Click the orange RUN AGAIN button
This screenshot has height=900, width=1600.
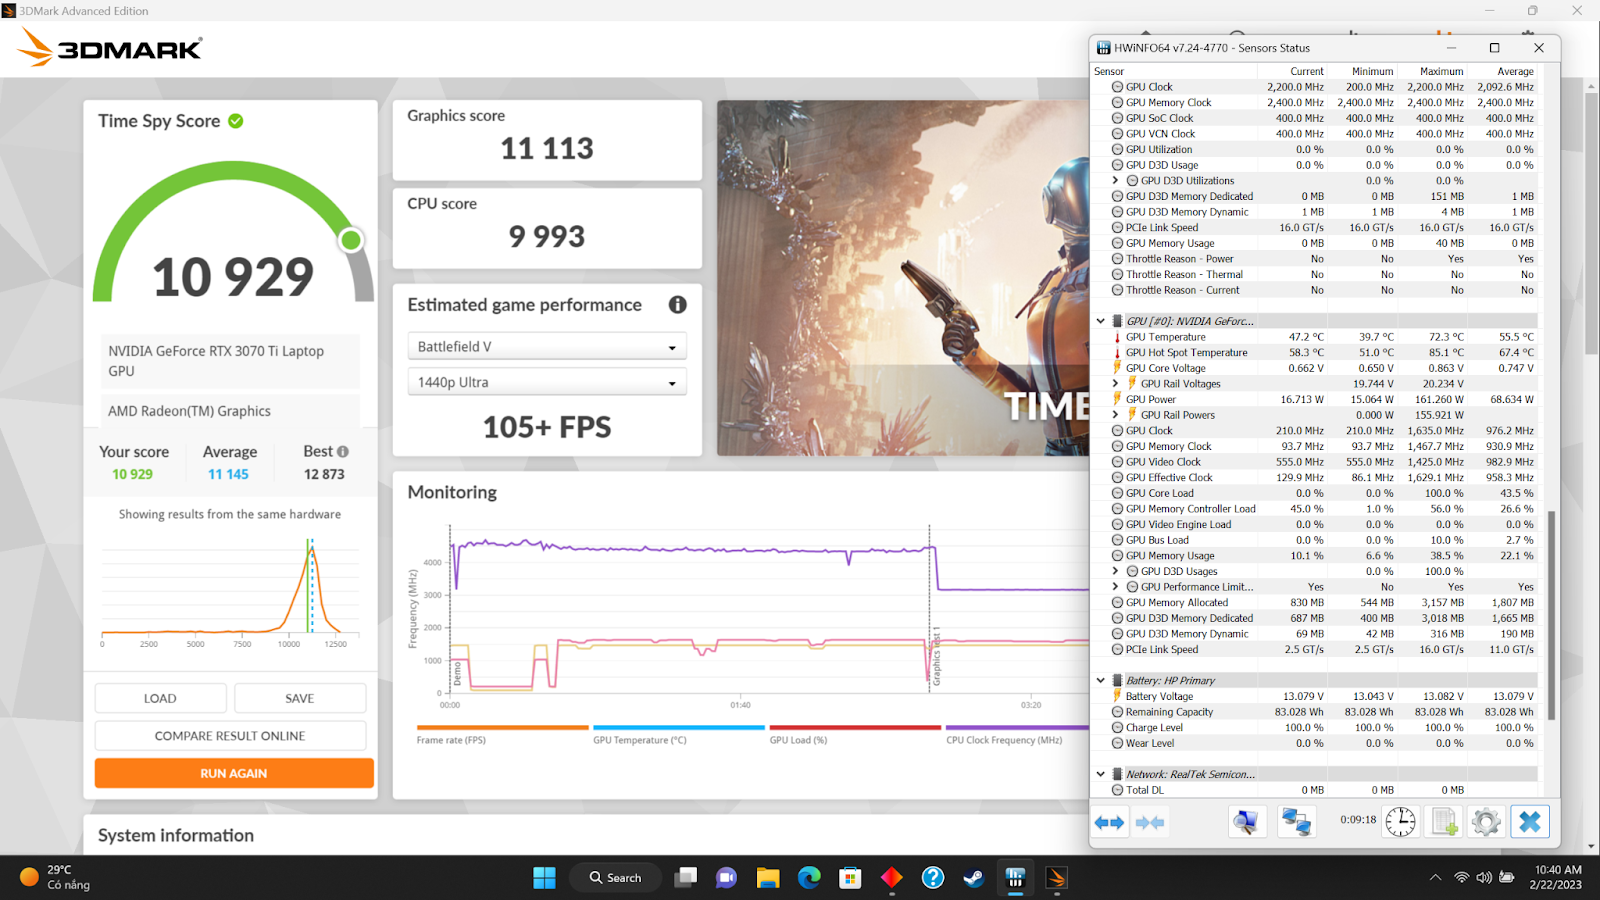point(234,773)
